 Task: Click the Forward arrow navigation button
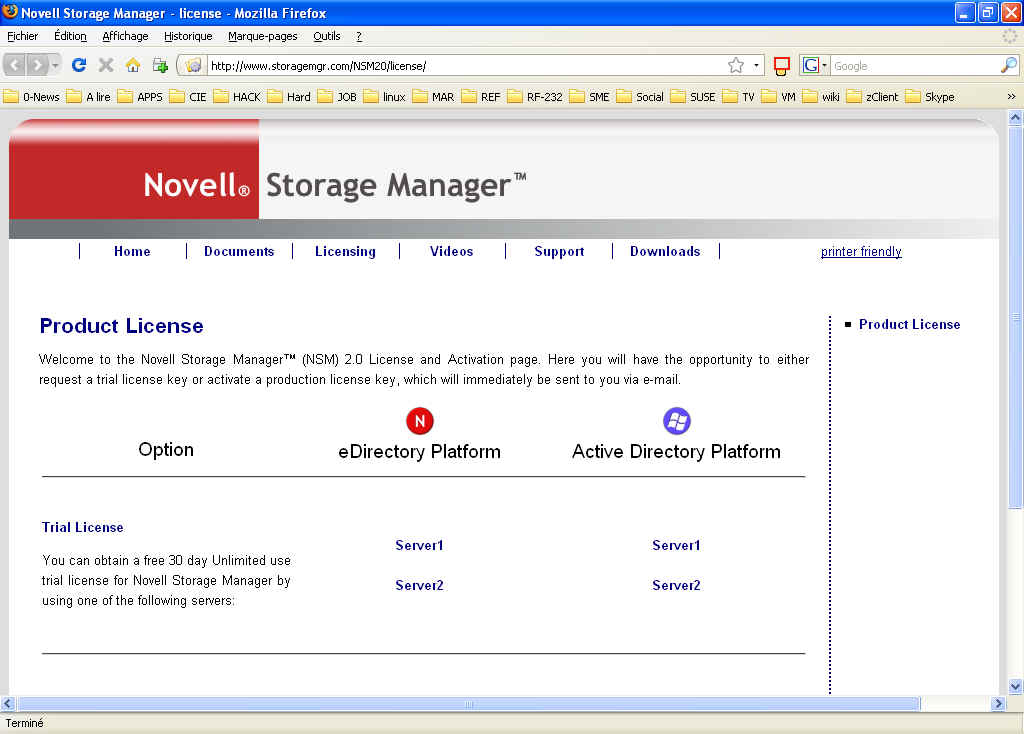37,65
